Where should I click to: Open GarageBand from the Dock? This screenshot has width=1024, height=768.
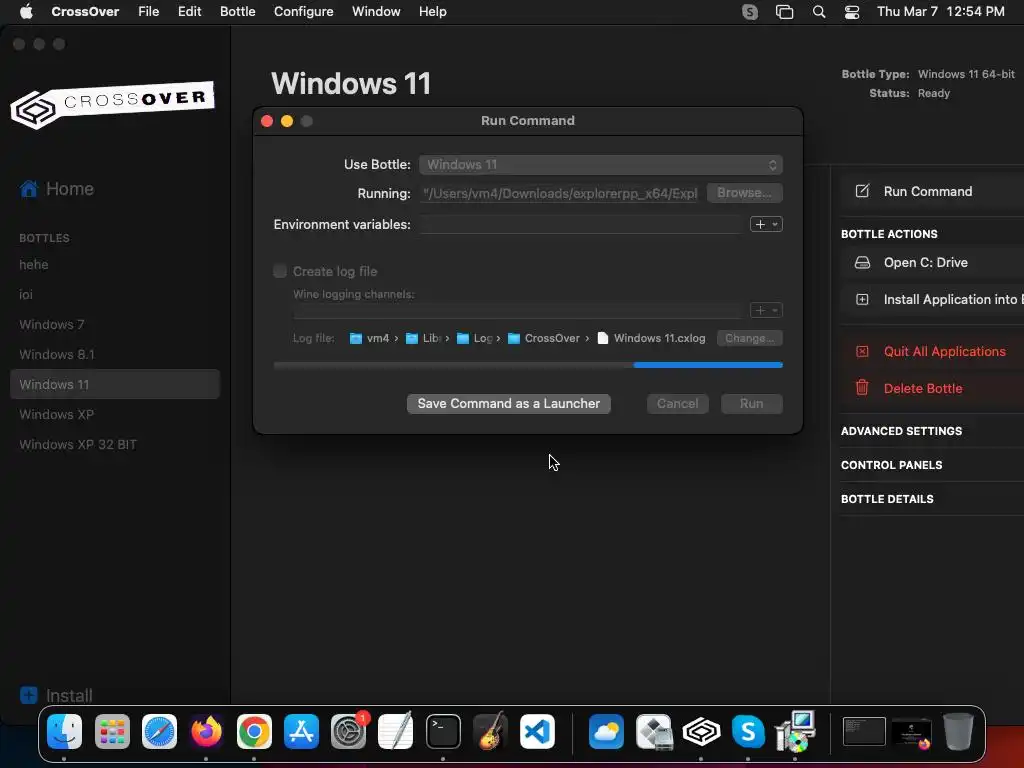tap(490, 731)
